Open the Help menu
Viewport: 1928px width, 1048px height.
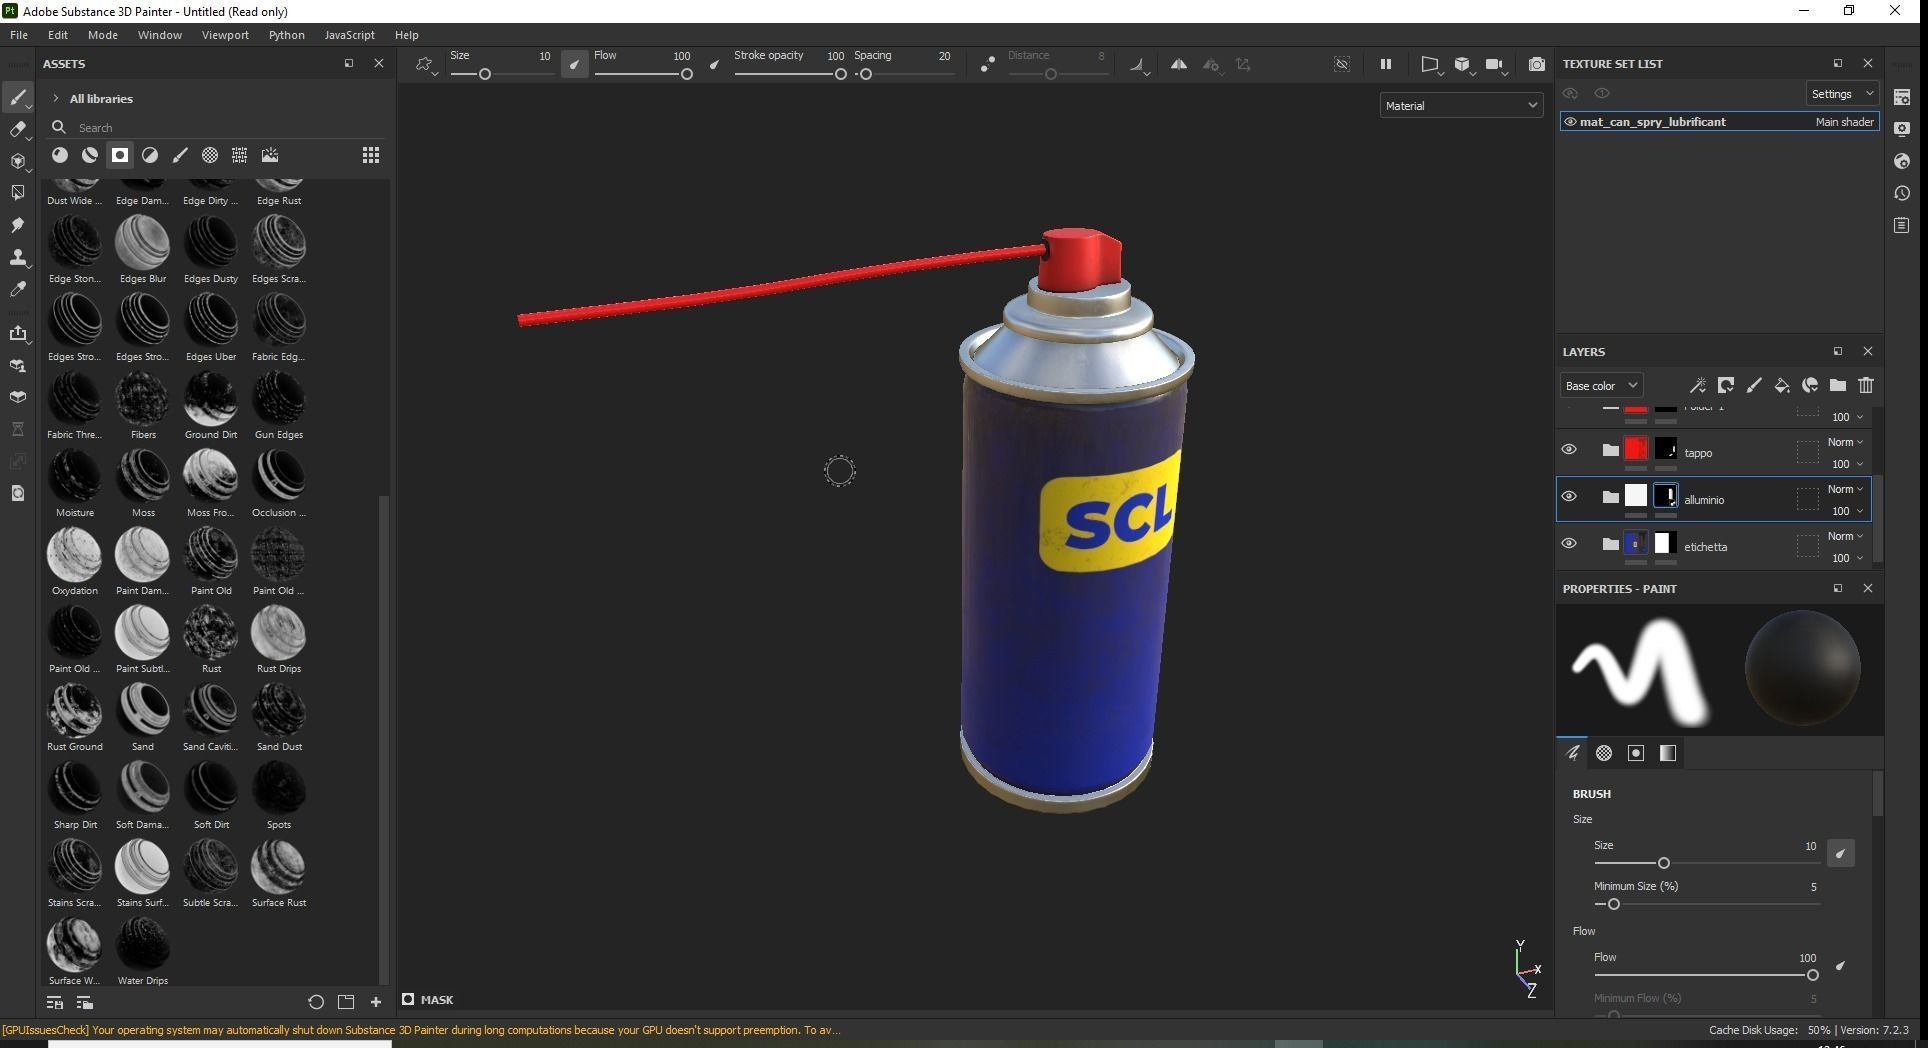pos(407,35)
